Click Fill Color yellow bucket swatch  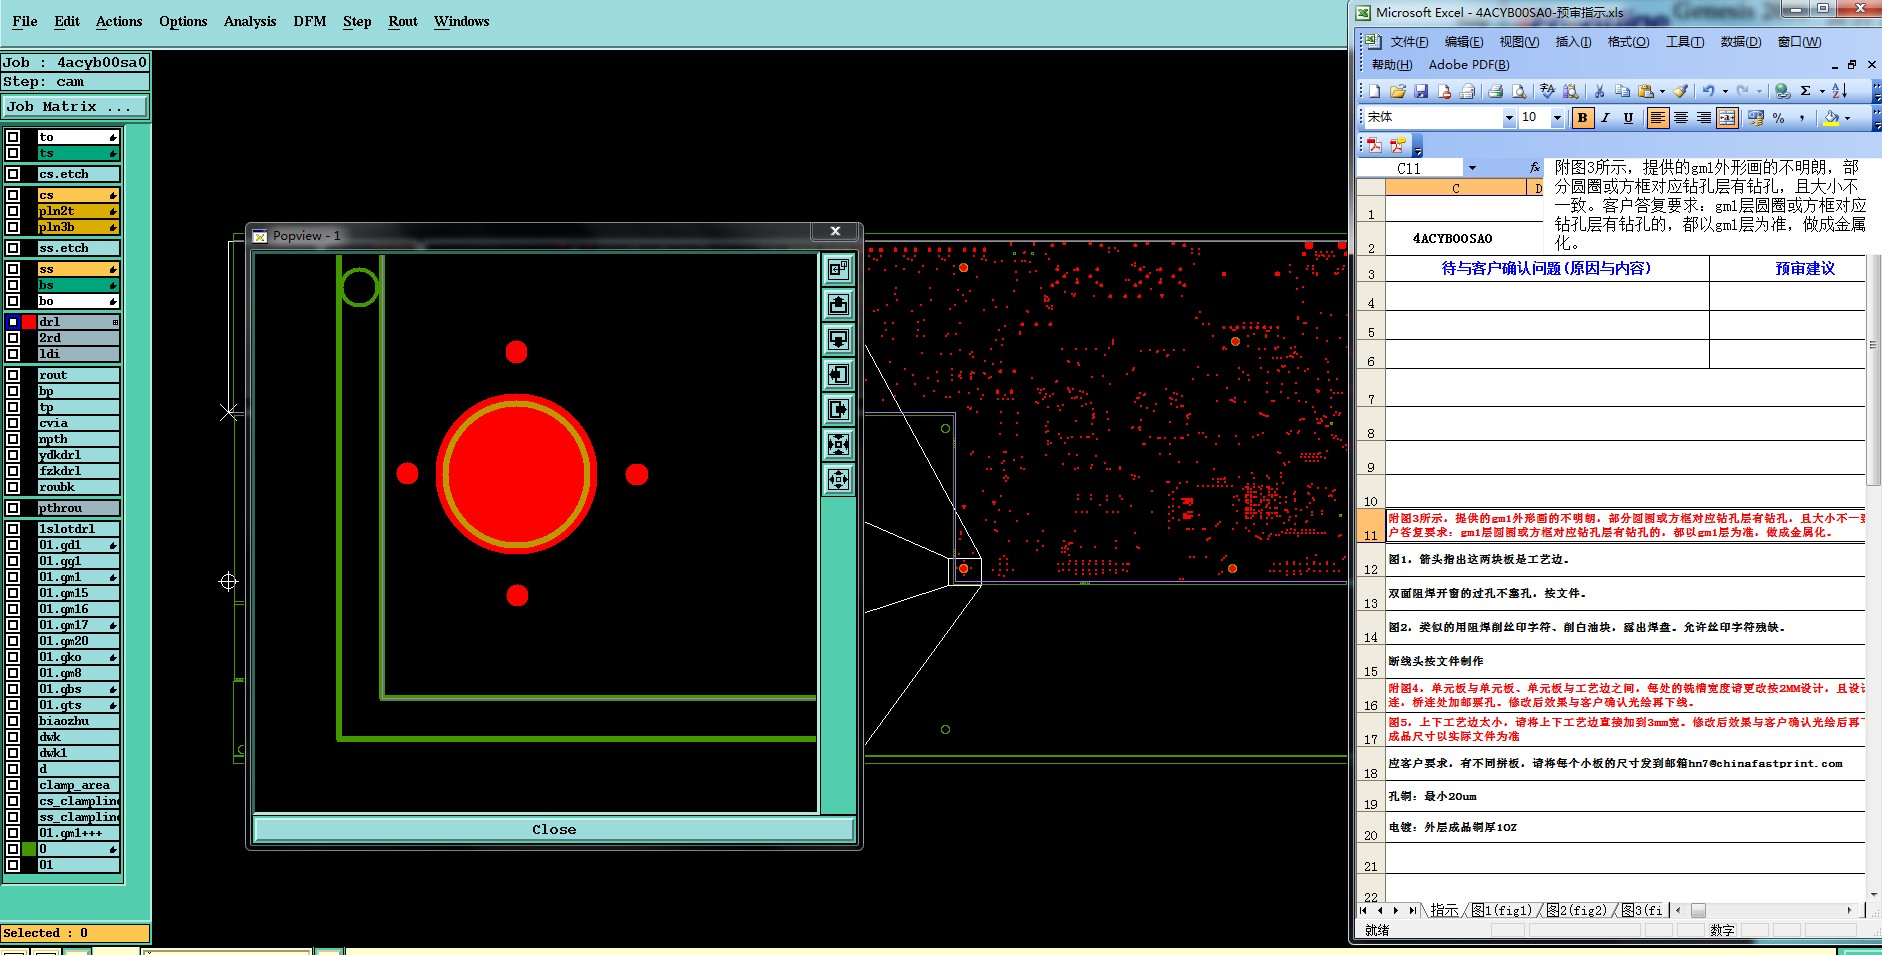pyautogui.click(x=1831, y=118)
